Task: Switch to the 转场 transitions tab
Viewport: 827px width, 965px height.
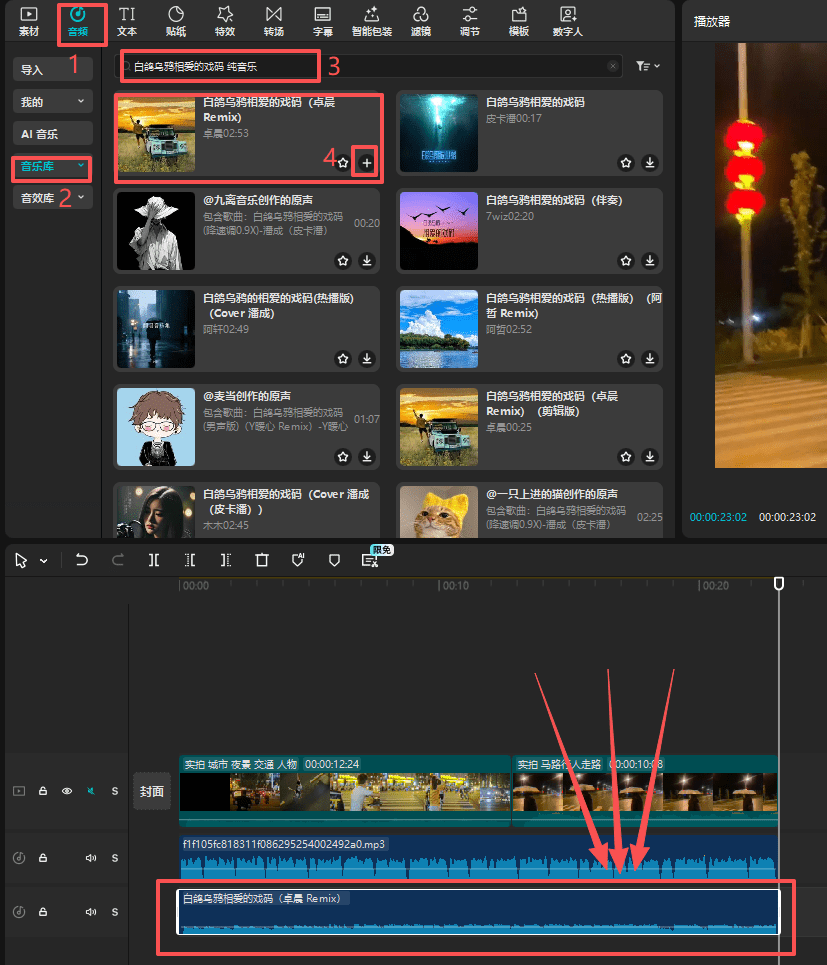Action: tap(273, 21)
